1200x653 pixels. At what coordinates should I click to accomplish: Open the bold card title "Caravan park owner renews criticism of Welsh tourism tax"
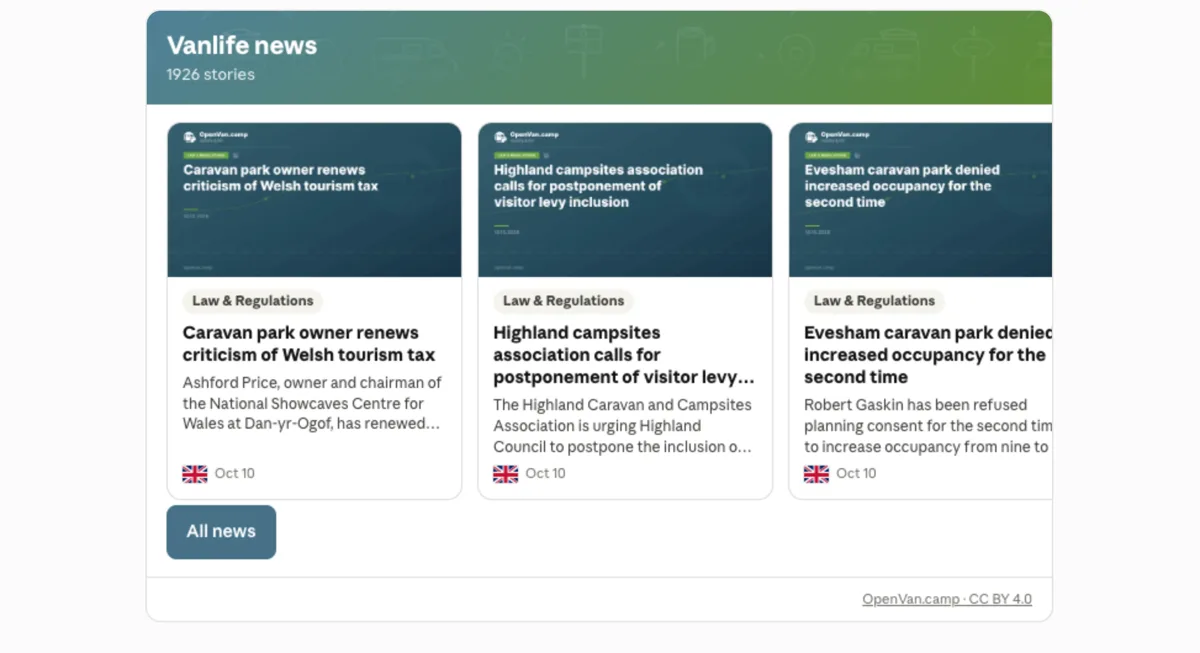pyautogui.click(x=310, y=344)
